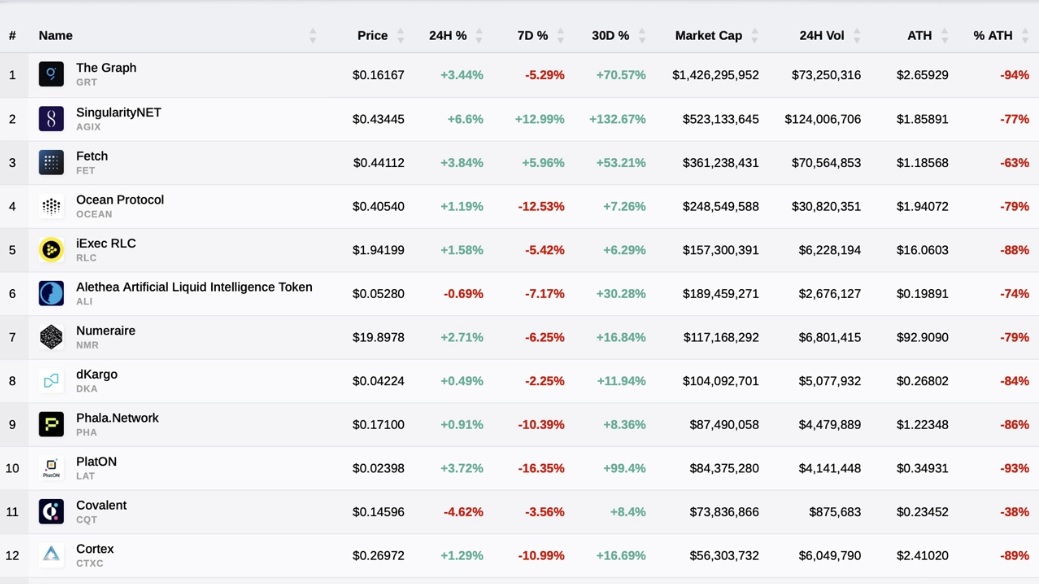
Task: Click the ATH column header label
Action: pyautogui.click(x=920, y=36)
